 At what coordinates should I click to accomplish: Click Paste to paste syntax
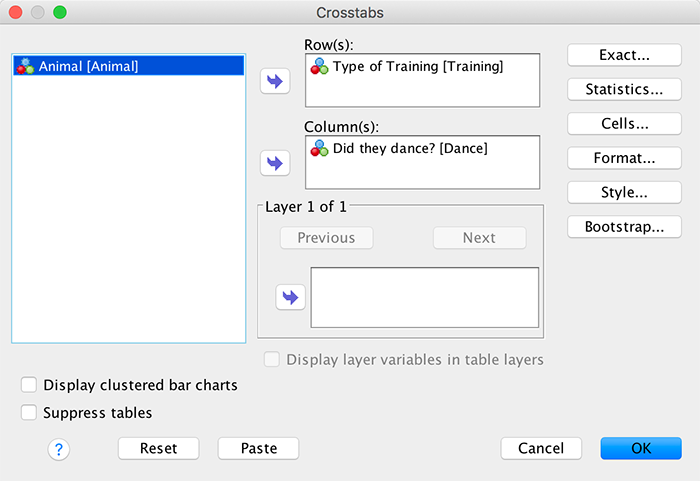click(x=258, y=449)
